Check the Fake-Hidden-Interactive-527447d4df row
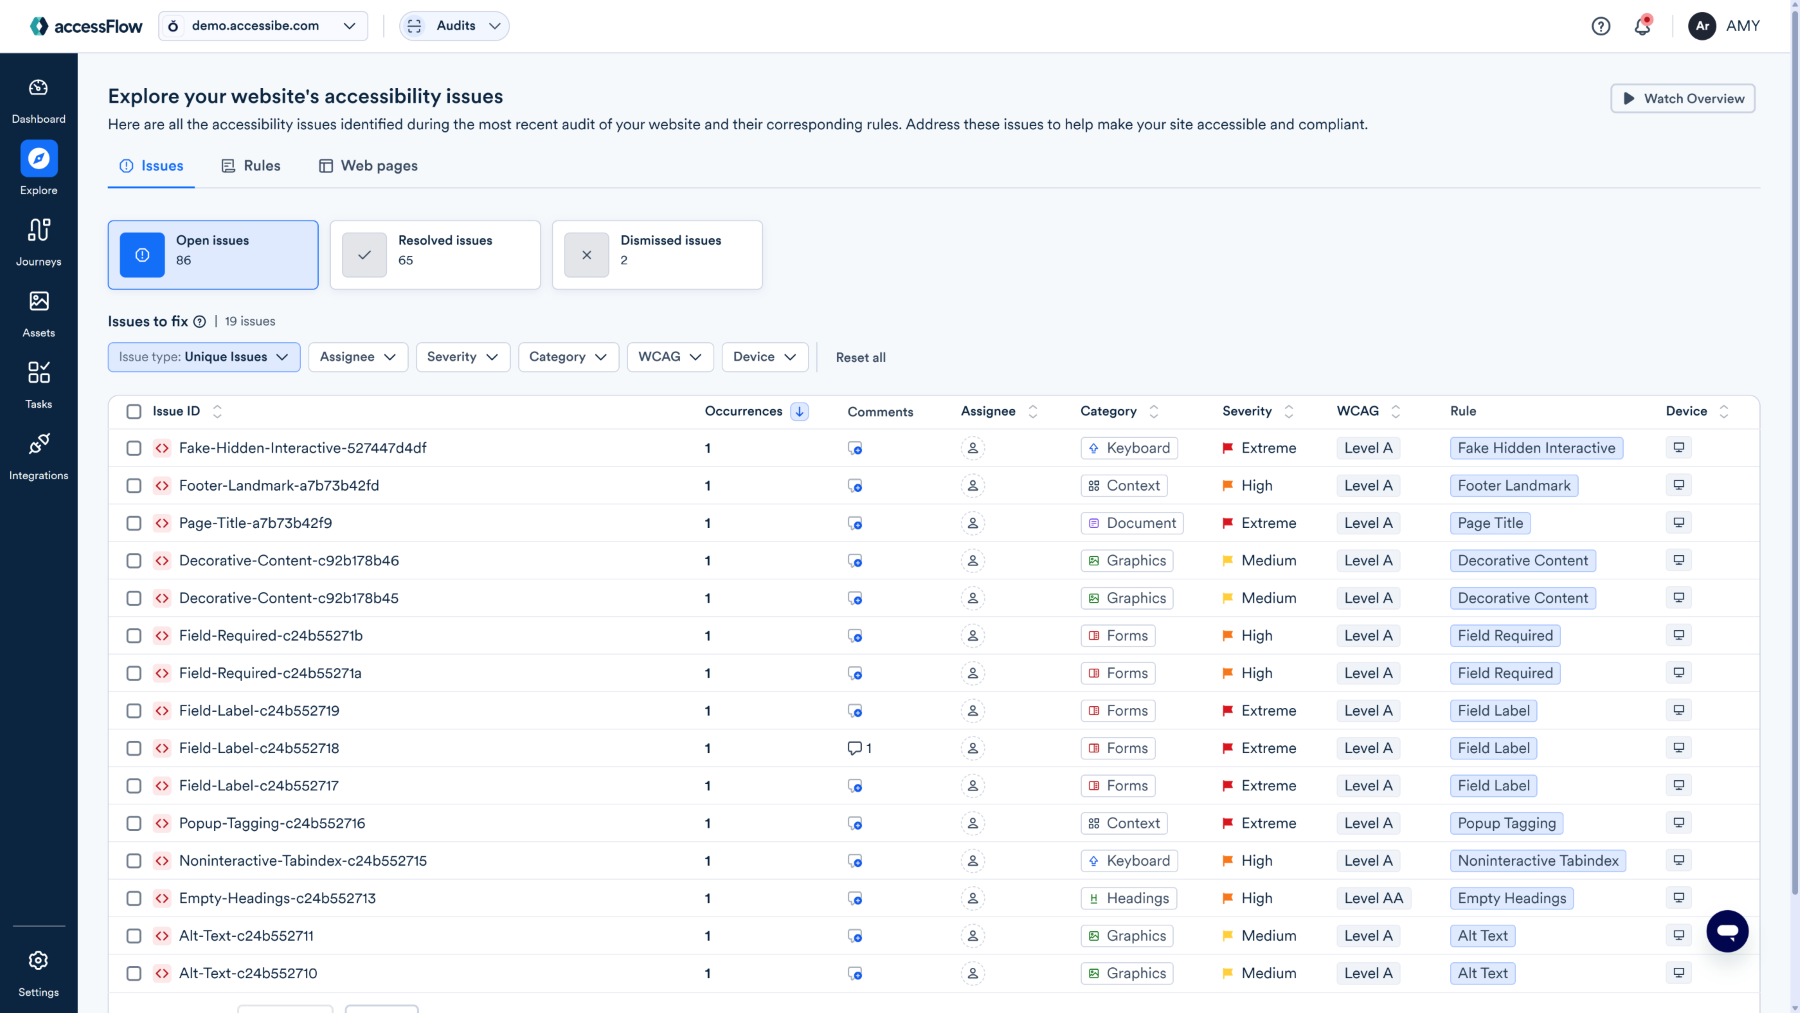Image resolution: width=1800 pixels, height=1013 pixels. (134, 448)
